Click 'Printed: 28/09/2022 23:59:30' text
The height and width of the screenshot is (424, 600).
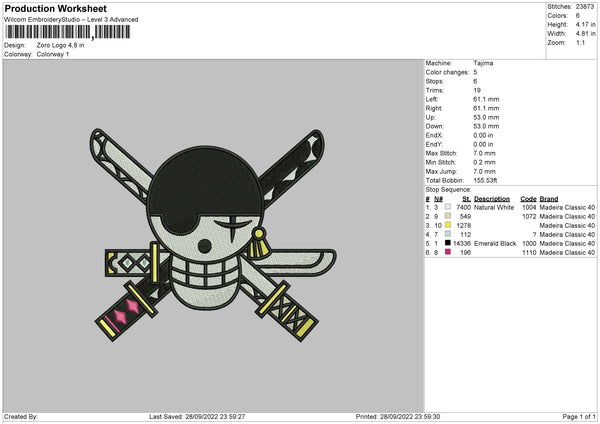click(398, 416)
